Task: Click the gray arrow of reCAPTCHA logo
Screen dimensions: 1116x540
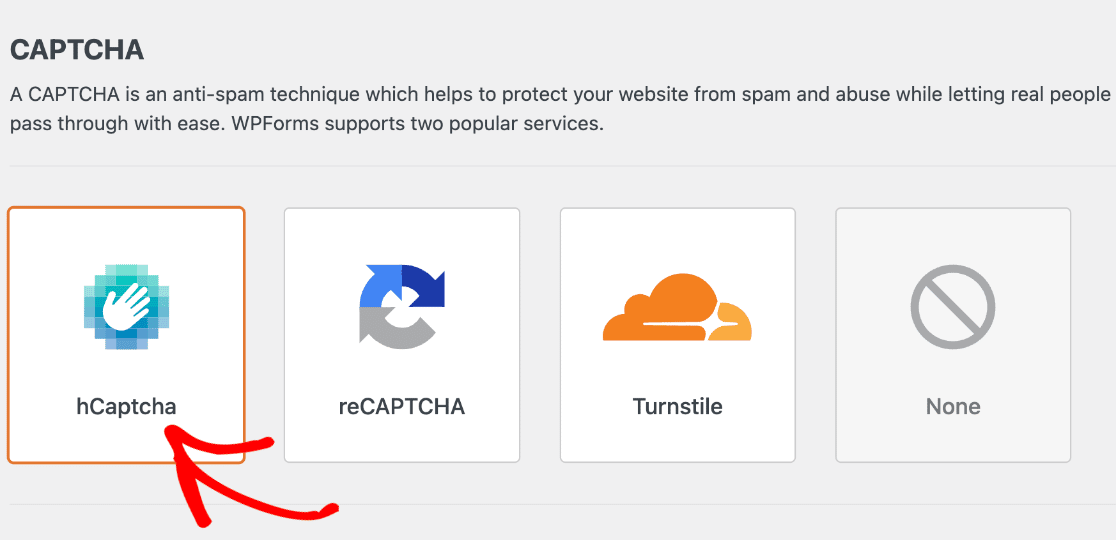Action: coord(396,328)
